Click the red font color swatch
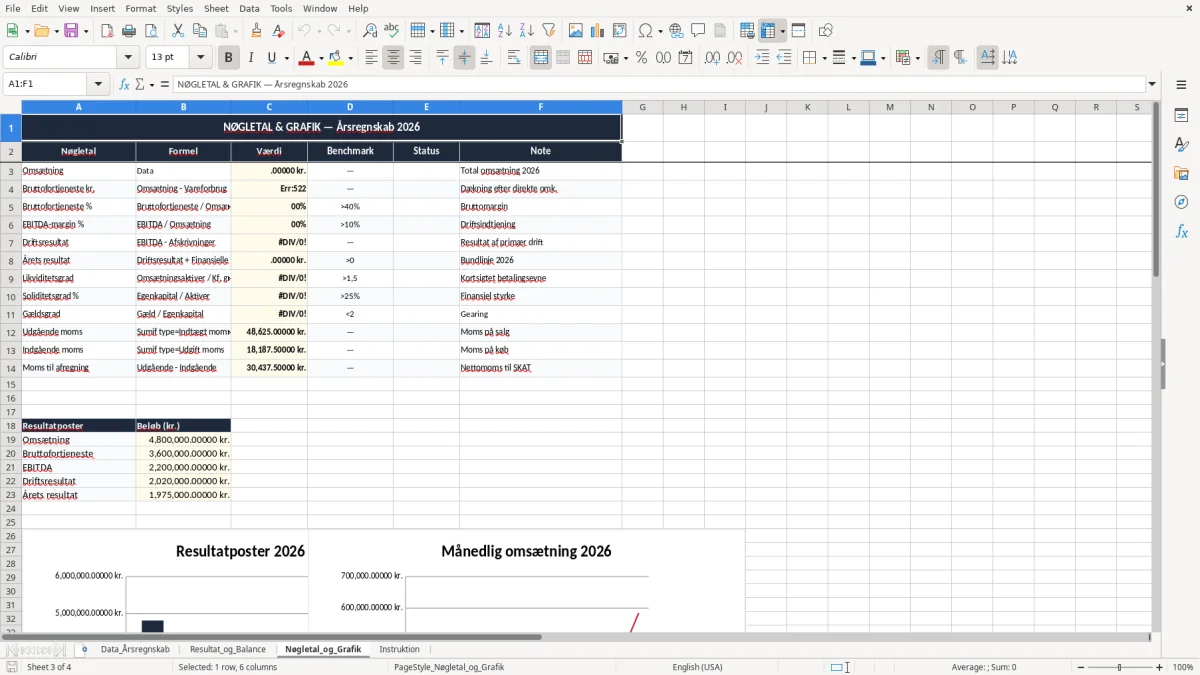Viewport: 1200px width, 675px height. pos(307,58)
